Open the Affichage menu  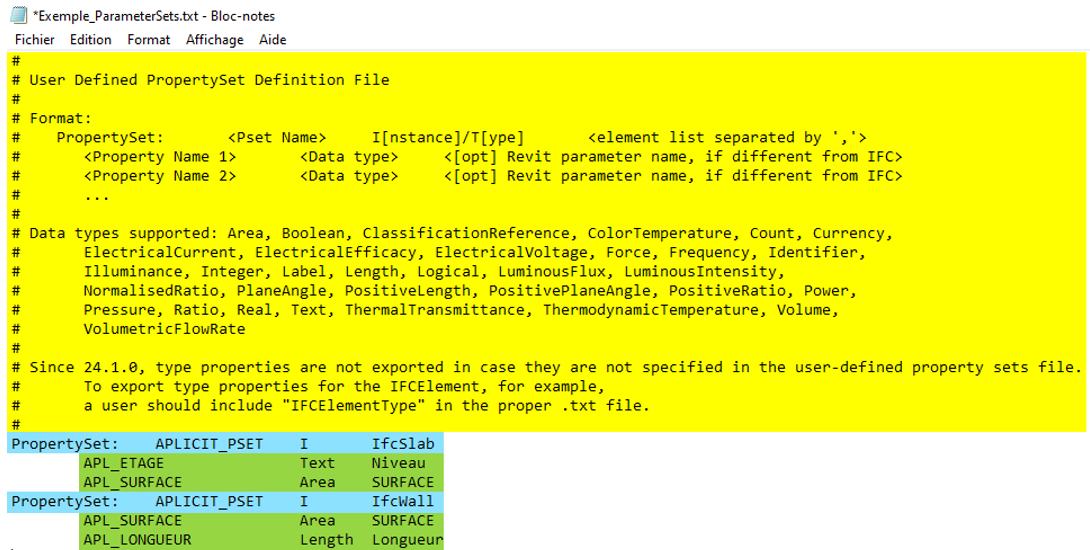214,40
